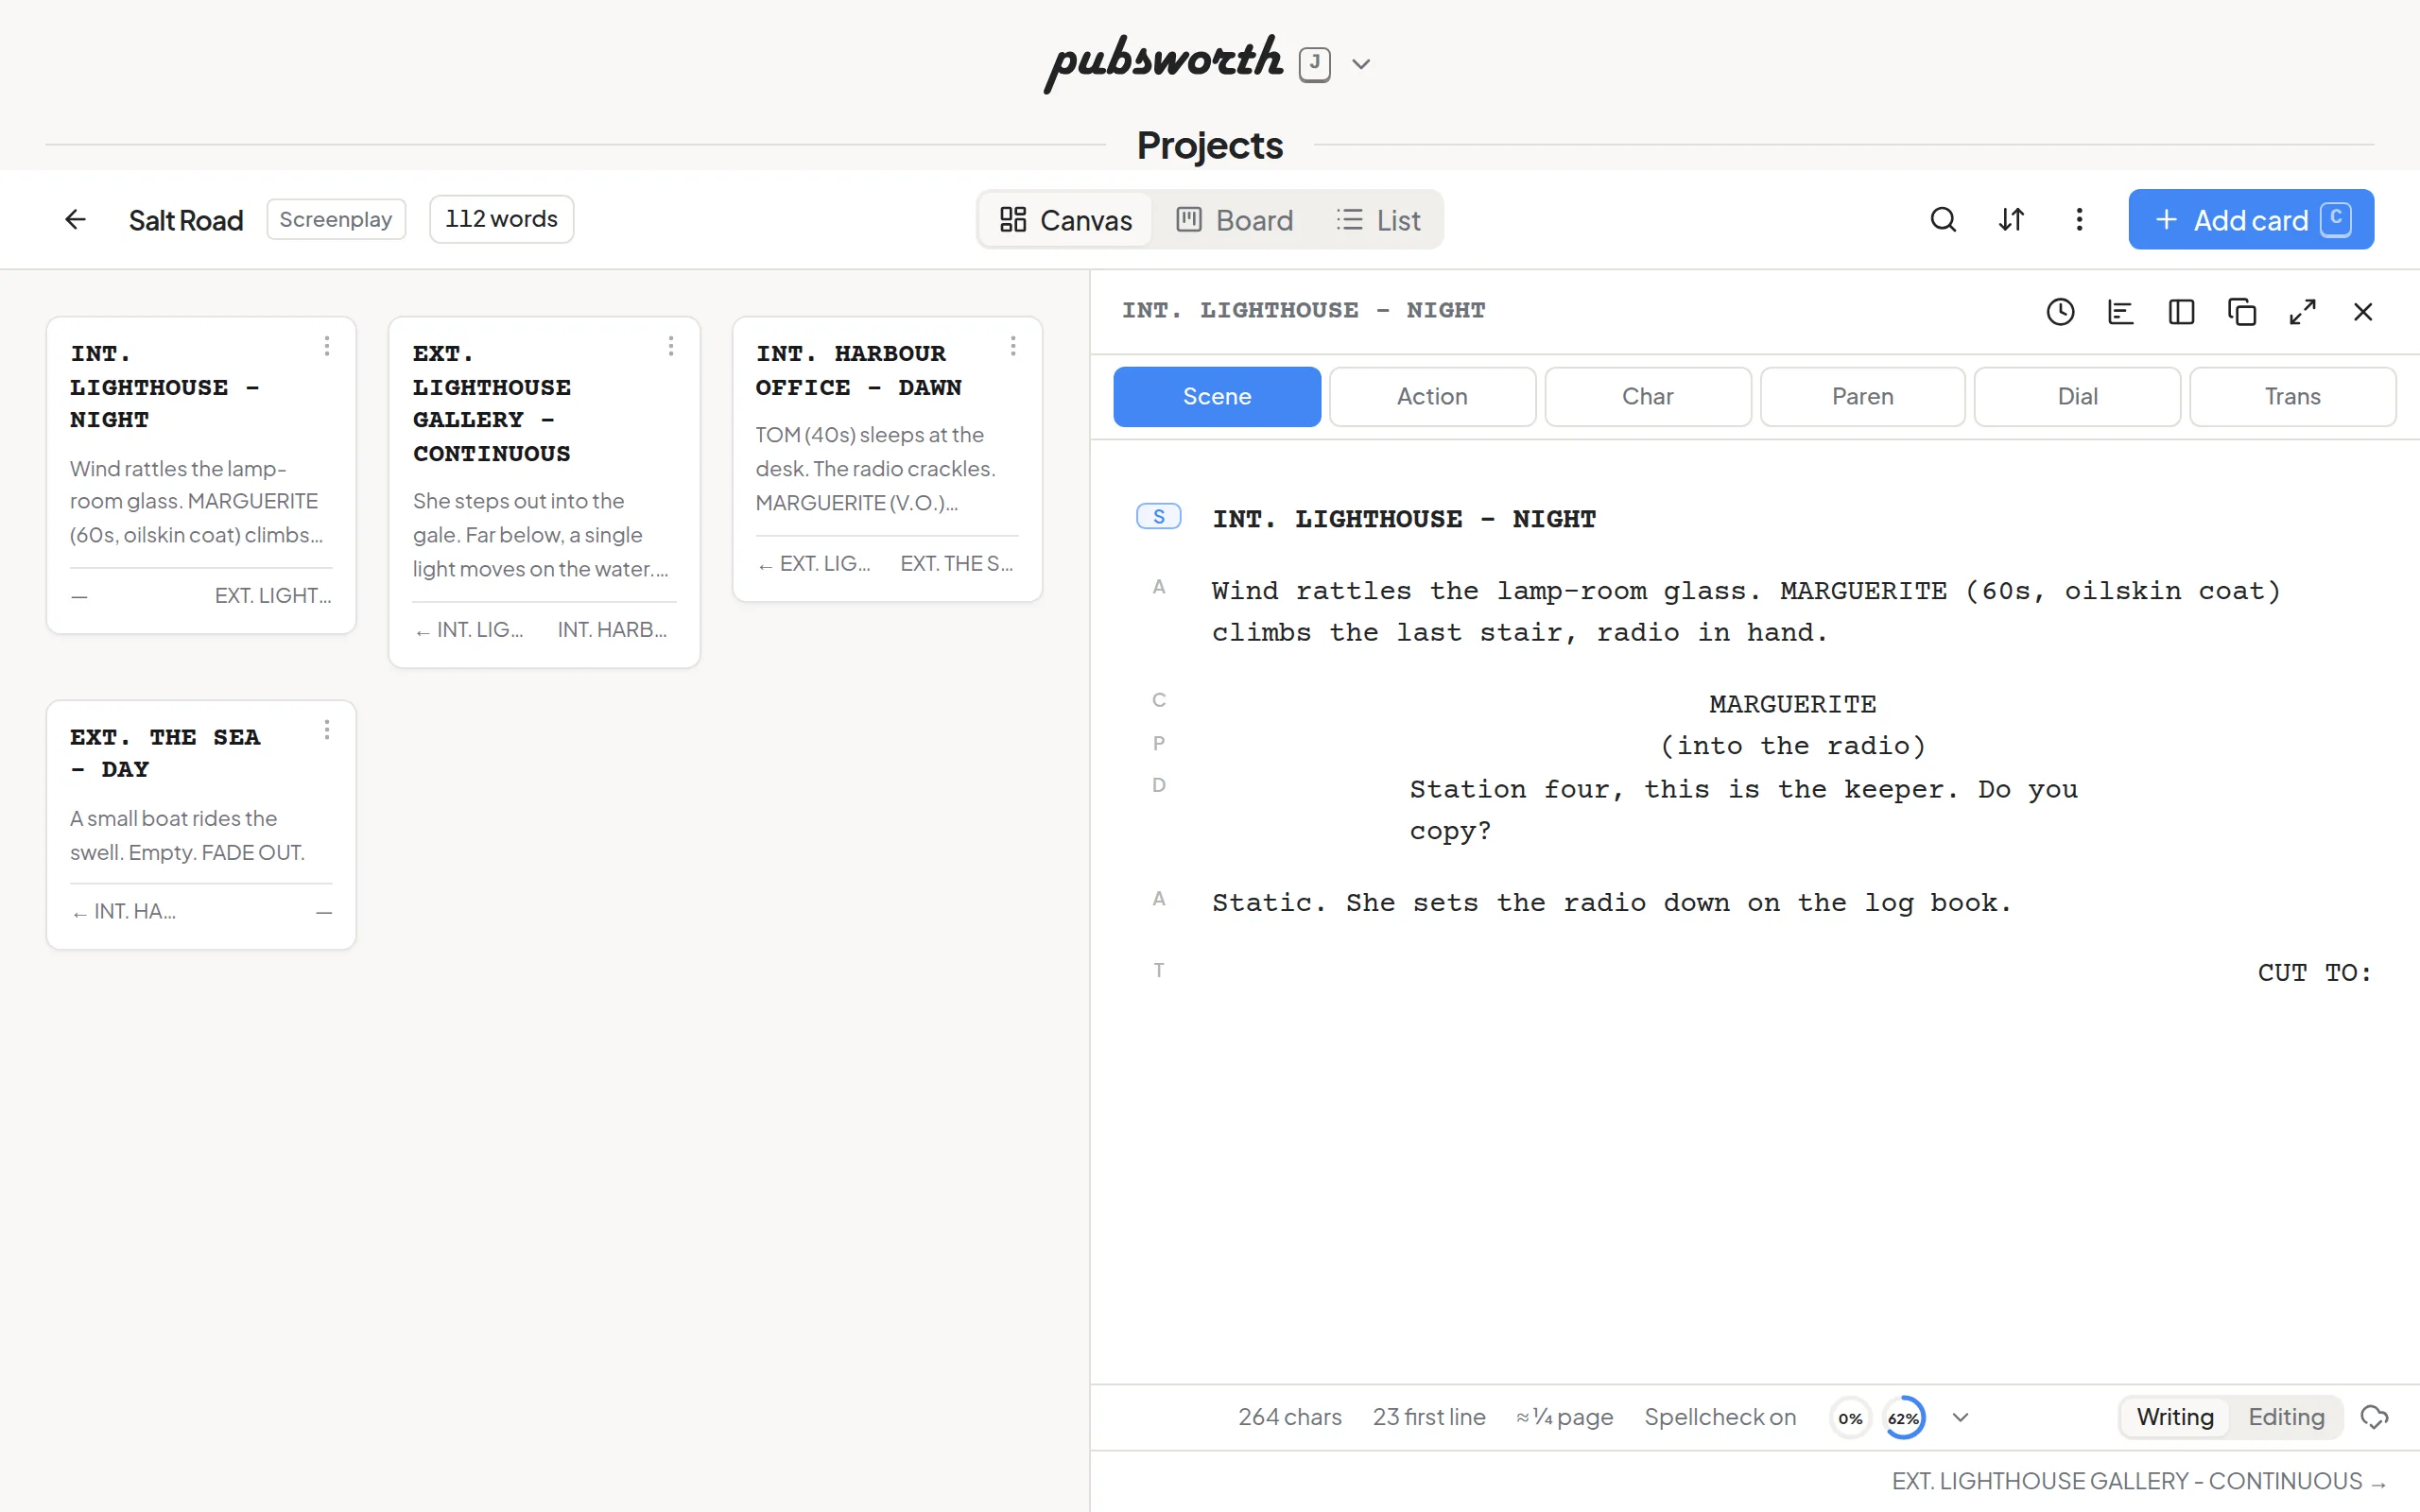Toggle the side panel layout icon
This screenshot has height=1512, width=2420.
pos(2181,312)
